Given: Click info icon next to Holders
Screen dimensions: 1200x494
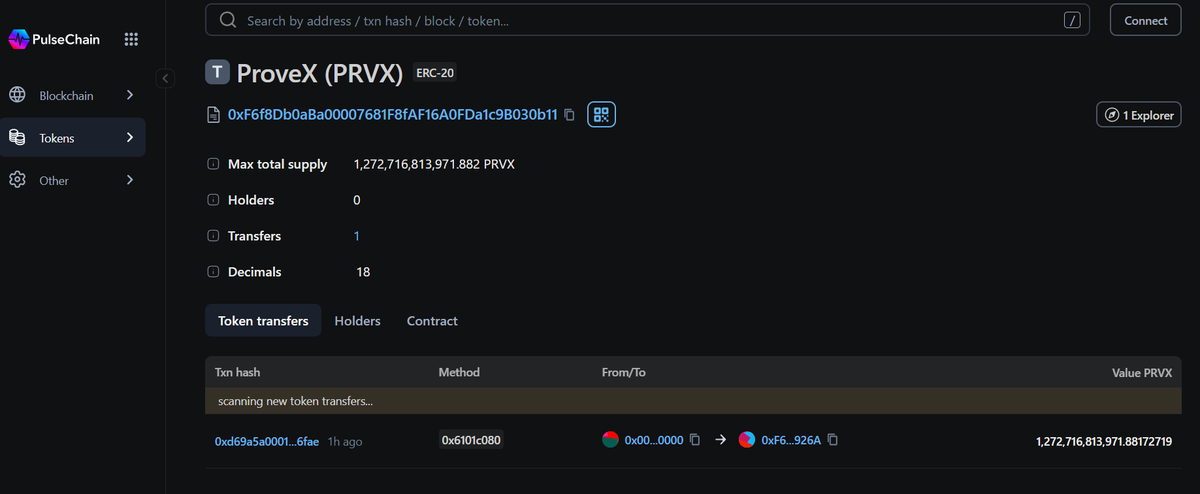Looking at the screenshot, I should [x=213, y=200].
